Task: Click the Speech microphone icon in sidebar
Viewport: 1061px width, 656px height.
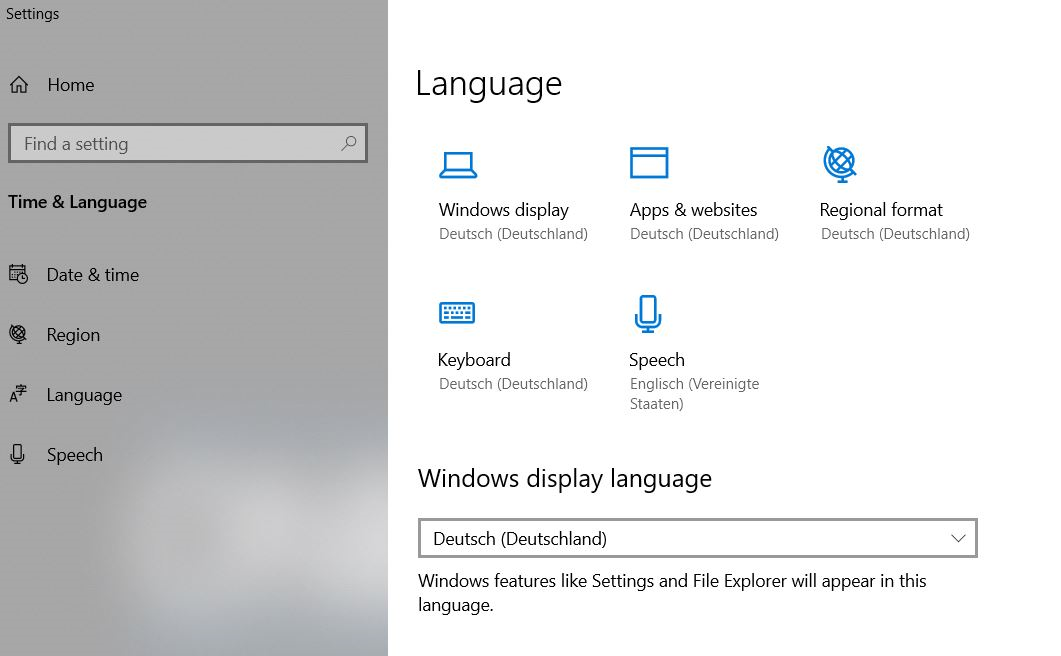Action: coord(18,454)
